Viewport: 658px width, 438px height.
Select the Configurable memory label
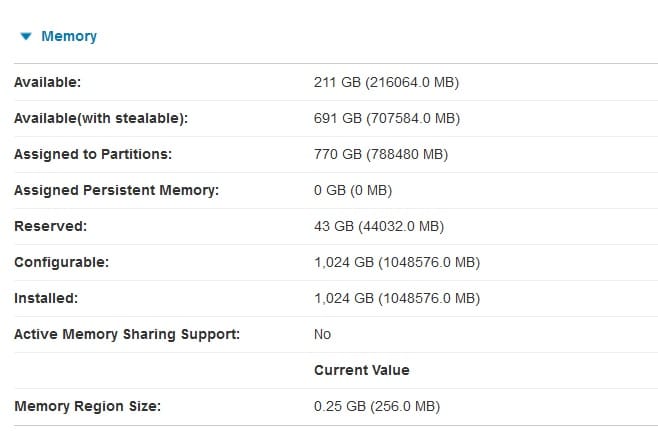(62, 263)
